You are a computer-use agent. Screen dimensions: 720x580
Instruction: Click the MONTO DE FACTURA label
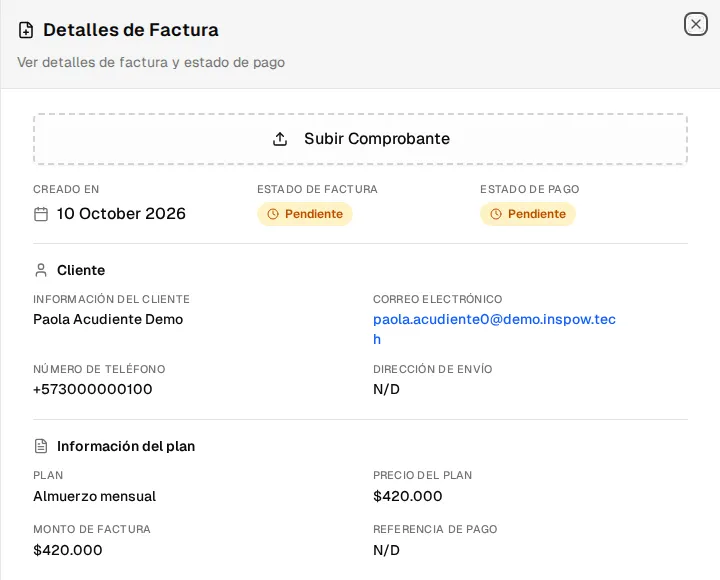92,529
